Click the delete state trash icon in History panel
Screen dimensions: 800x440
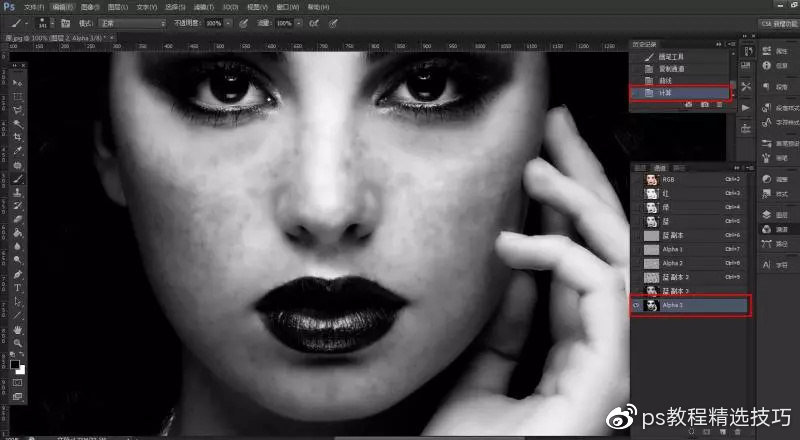click(x=720, y=104)
